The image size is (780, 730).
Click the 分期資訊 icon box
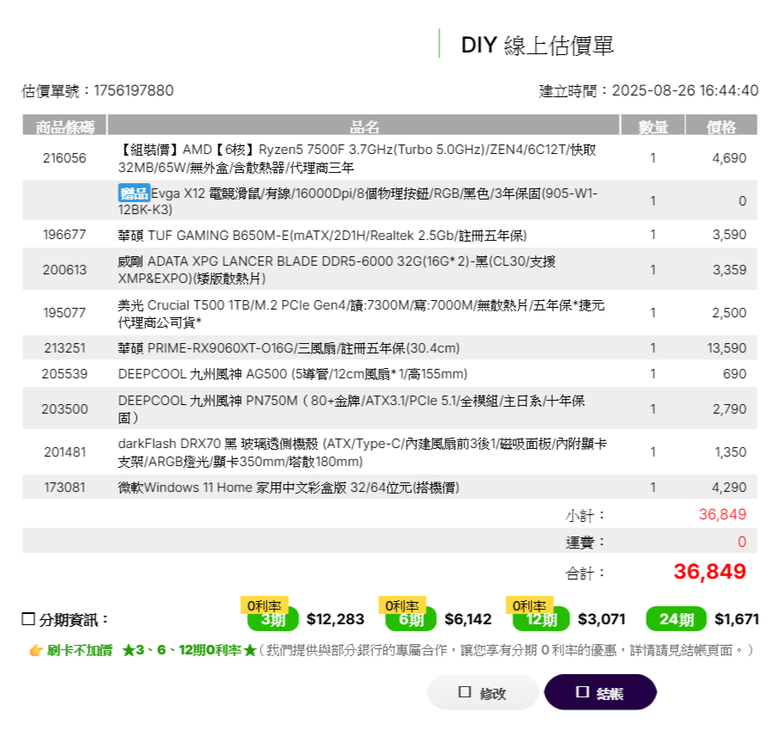[x=28, y=619]
